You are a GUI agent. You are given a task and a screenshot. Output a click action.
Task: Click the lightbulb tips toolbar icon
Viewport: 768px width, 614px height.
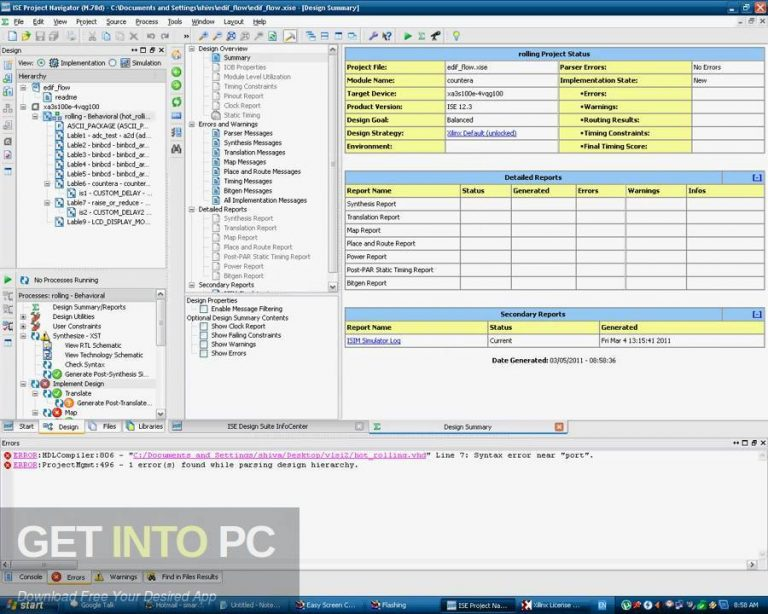[456, 36]
